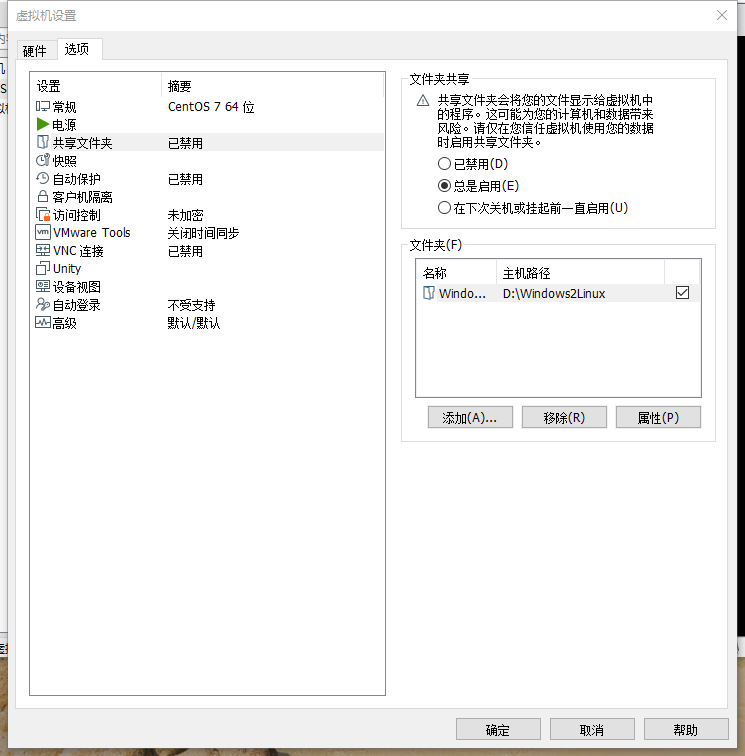This screenshot has height=756, width=745.
Task: Click the 属性(P) button
Action: (658, 418)
